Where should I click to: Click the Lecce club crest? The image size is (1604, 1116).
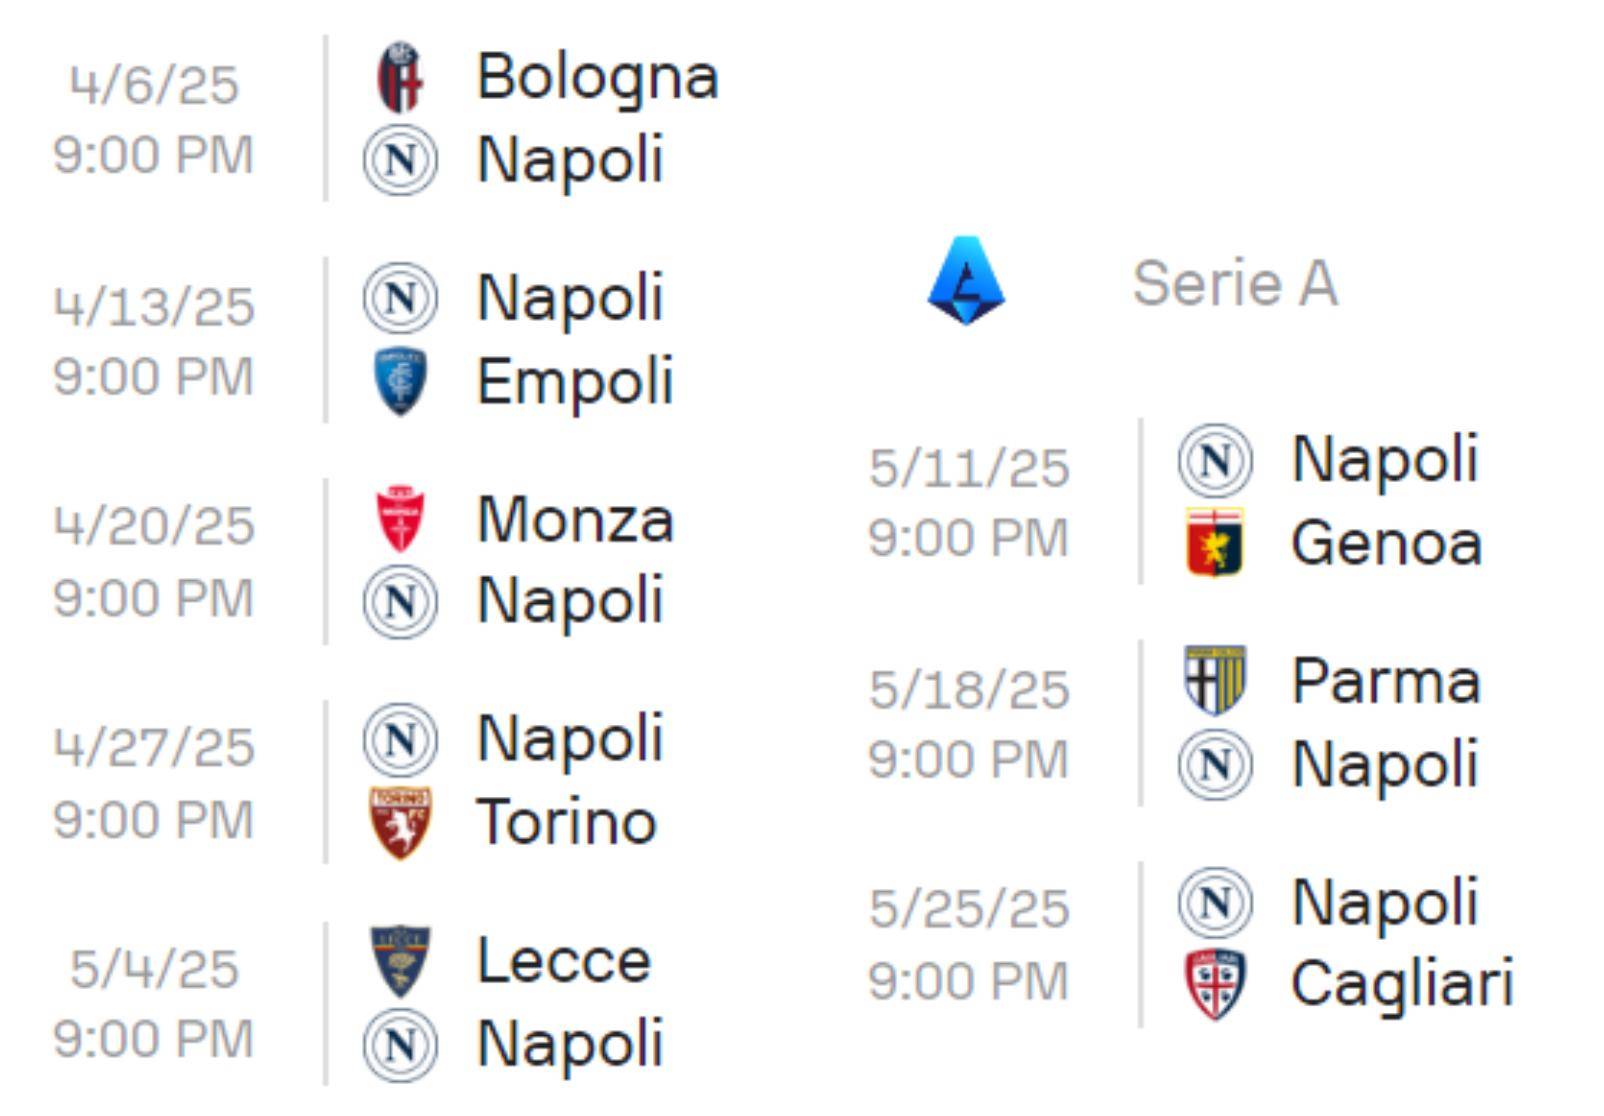coord(400,961)
